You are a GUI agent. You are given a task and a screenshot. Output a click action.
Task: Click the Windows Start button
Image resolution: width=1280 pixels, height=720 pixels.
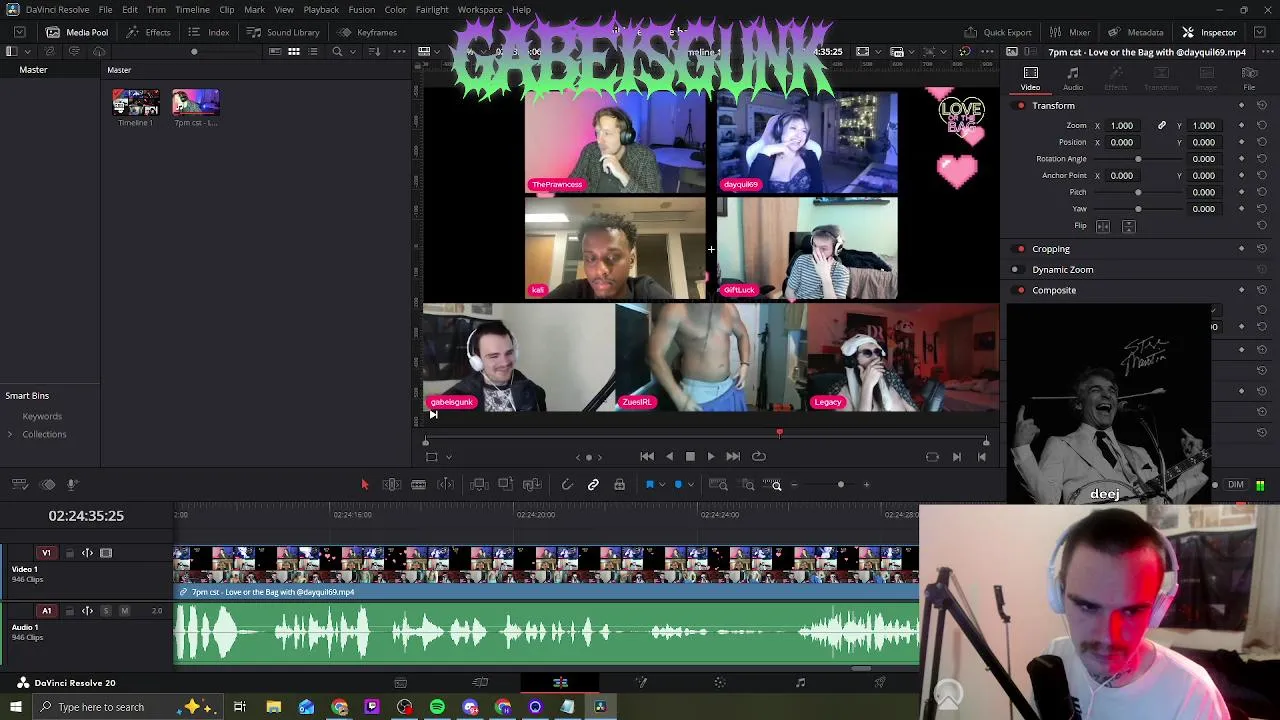pyautogui.click(x=16, y=707)
